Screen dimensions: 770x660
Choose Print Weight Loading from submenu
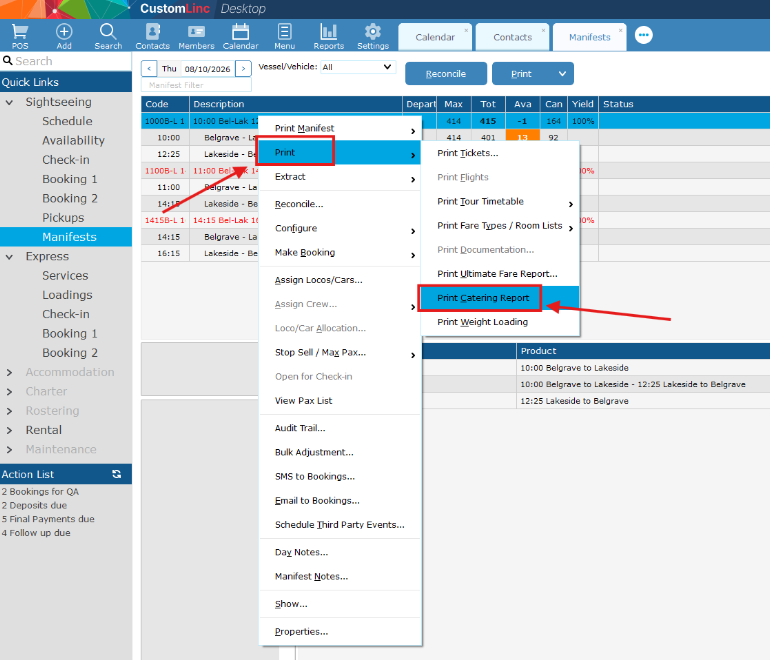click(482, 322)
